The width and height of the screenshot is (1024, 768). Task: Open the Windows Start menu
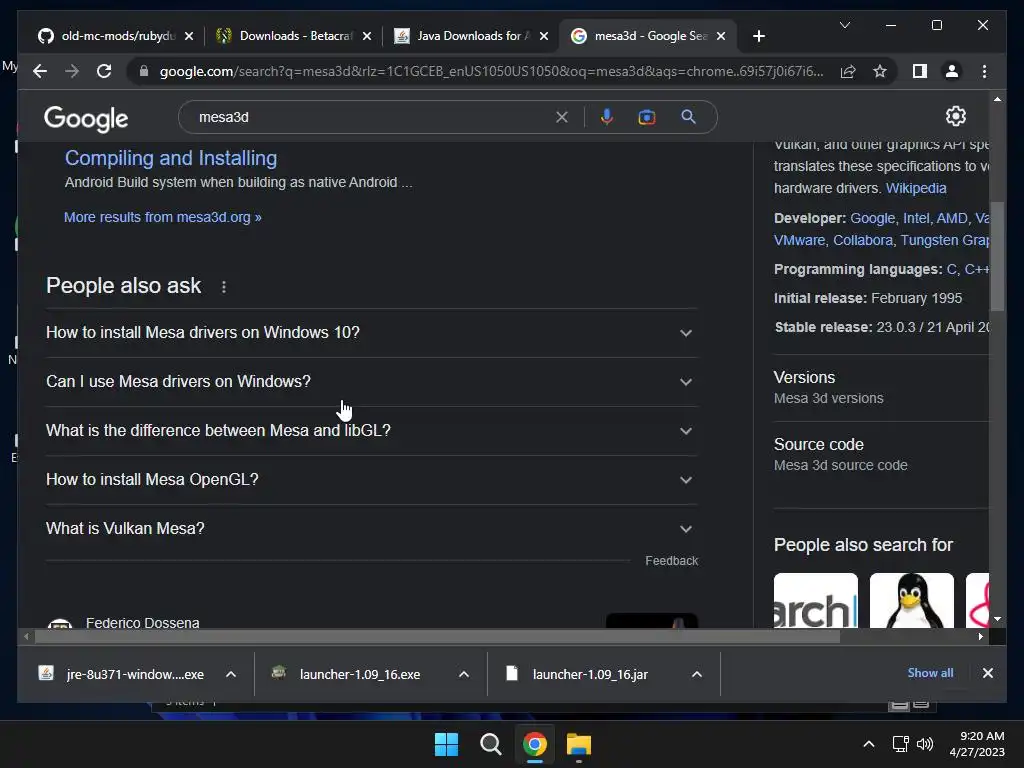[447, 744]
